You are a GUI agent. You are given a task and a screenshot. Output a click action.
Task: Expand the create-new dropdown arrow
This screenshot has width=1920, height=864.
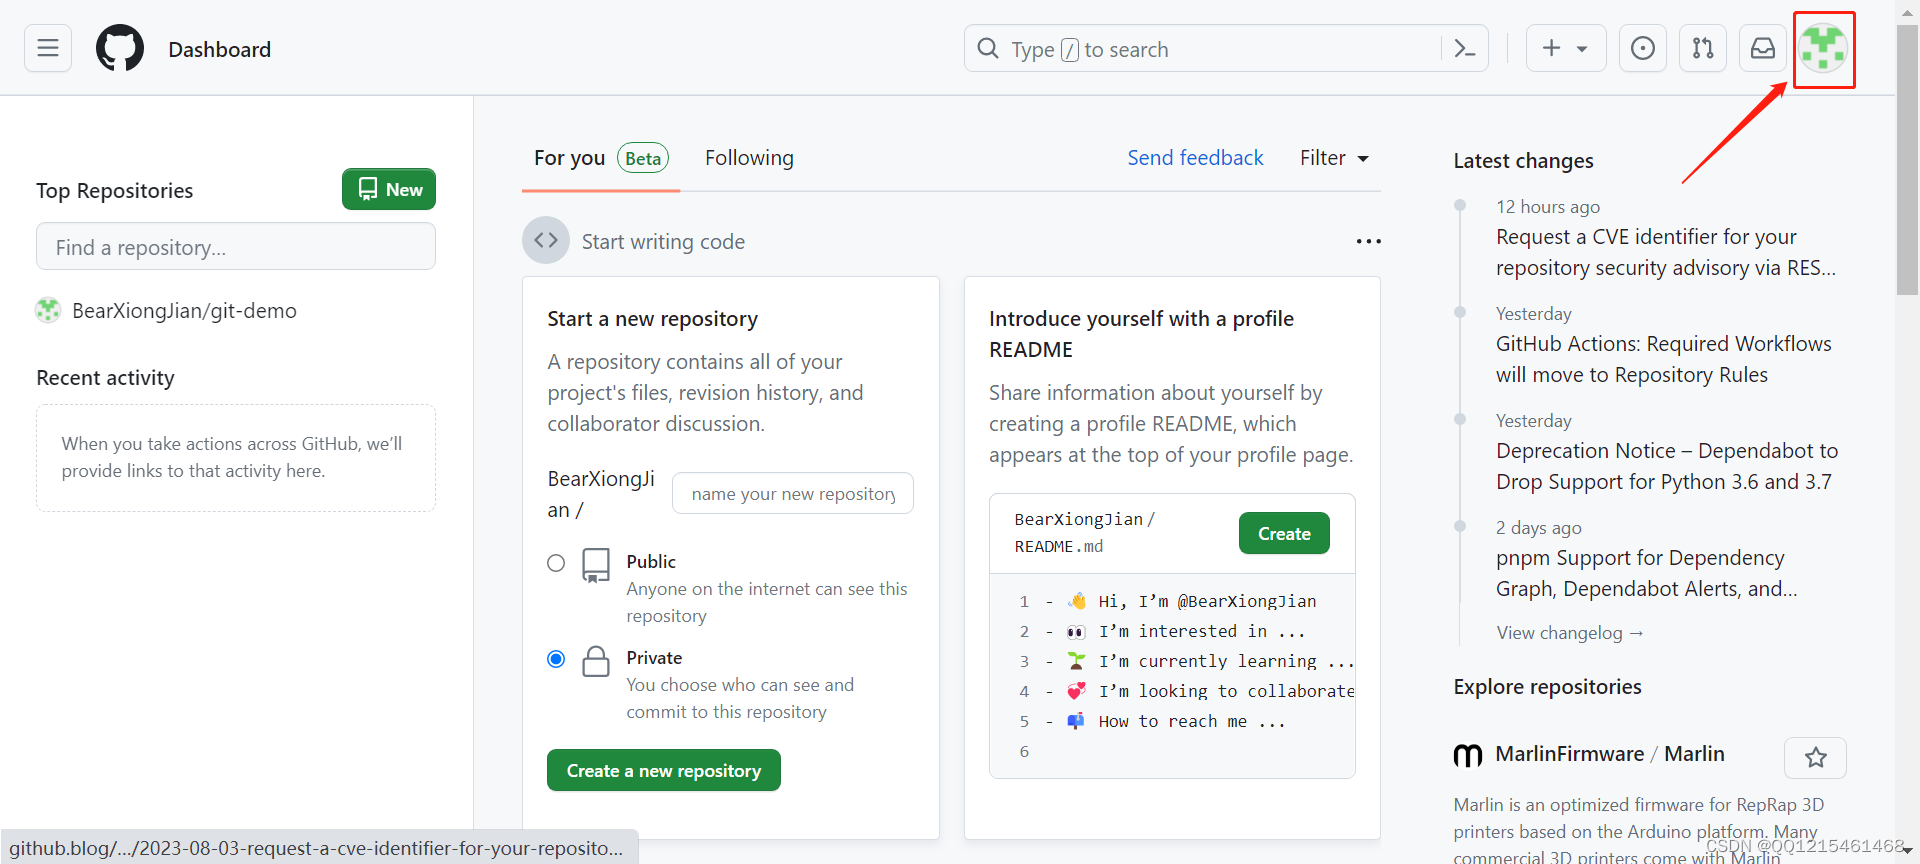click(1582, 49)
